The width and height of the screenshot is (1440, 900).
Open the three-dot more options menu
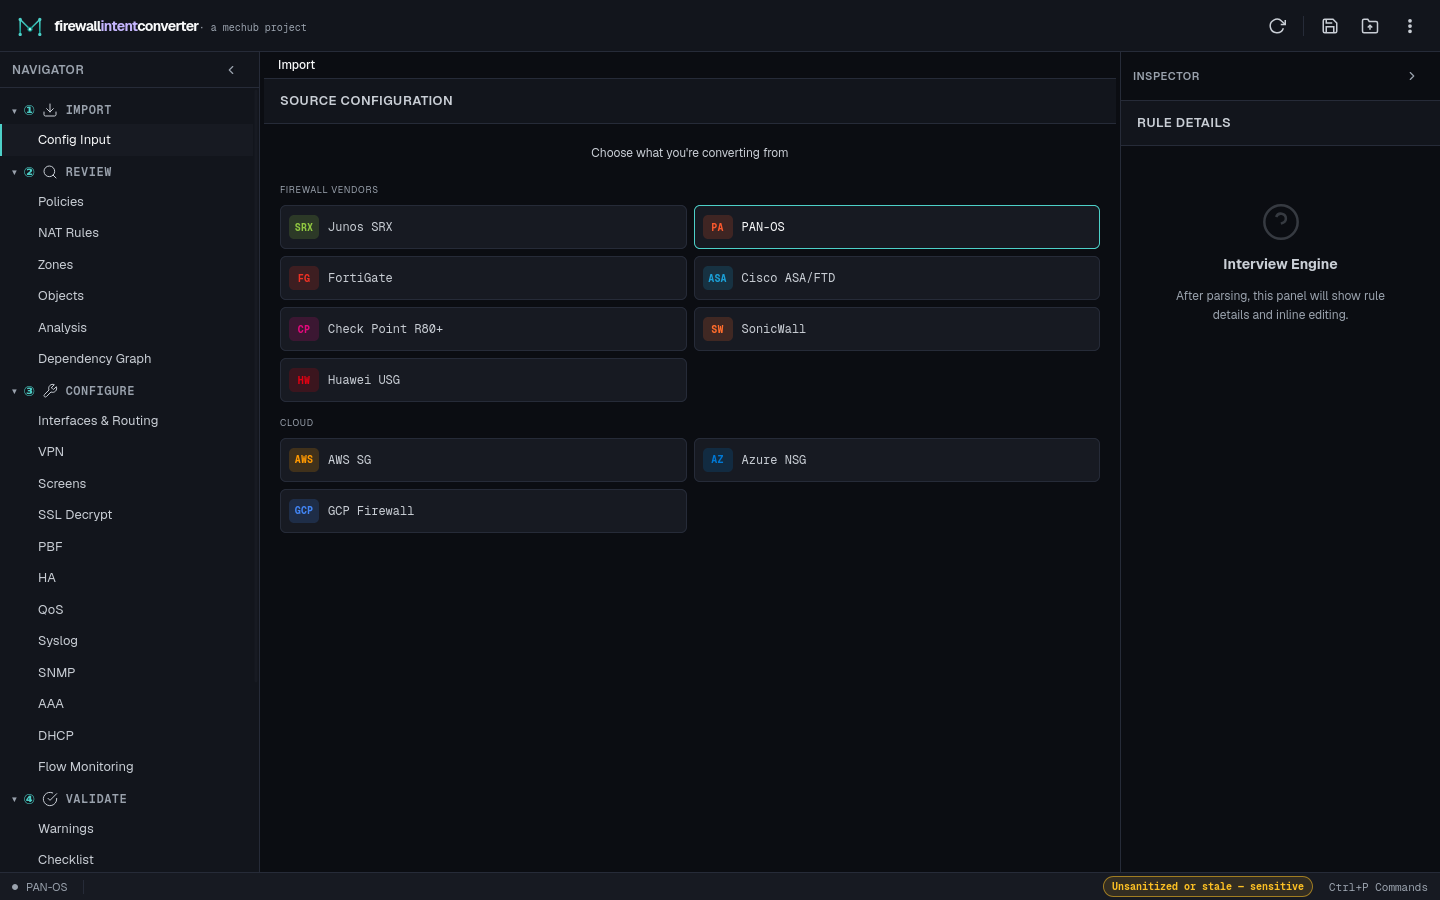[1410, 26]
